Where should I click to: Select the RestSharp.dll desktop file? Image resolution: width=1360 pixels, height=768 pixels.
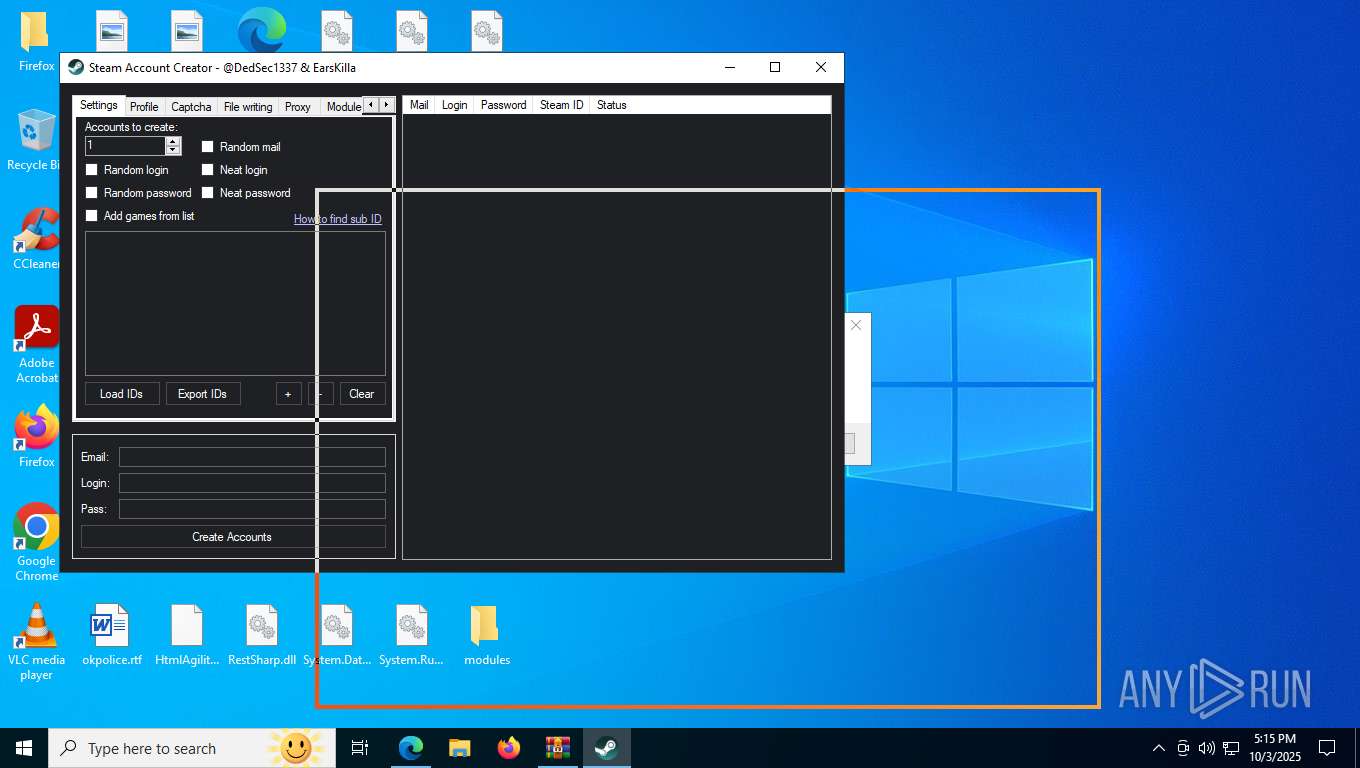[x=262, y=634]
